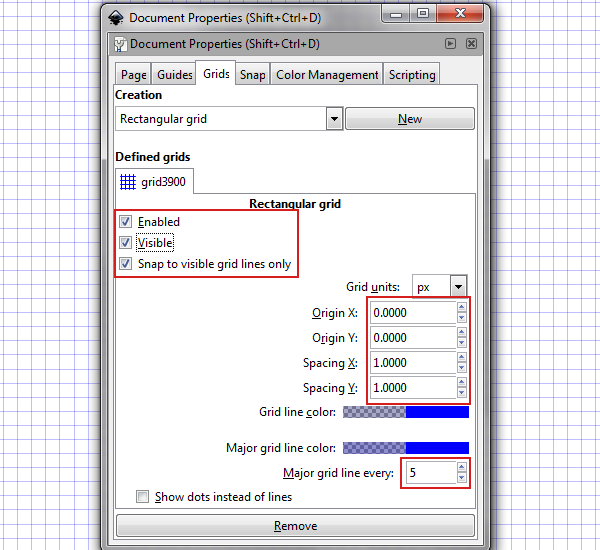
Task: Open the Grid units px dropdown
Action: (x=458, y=287)
